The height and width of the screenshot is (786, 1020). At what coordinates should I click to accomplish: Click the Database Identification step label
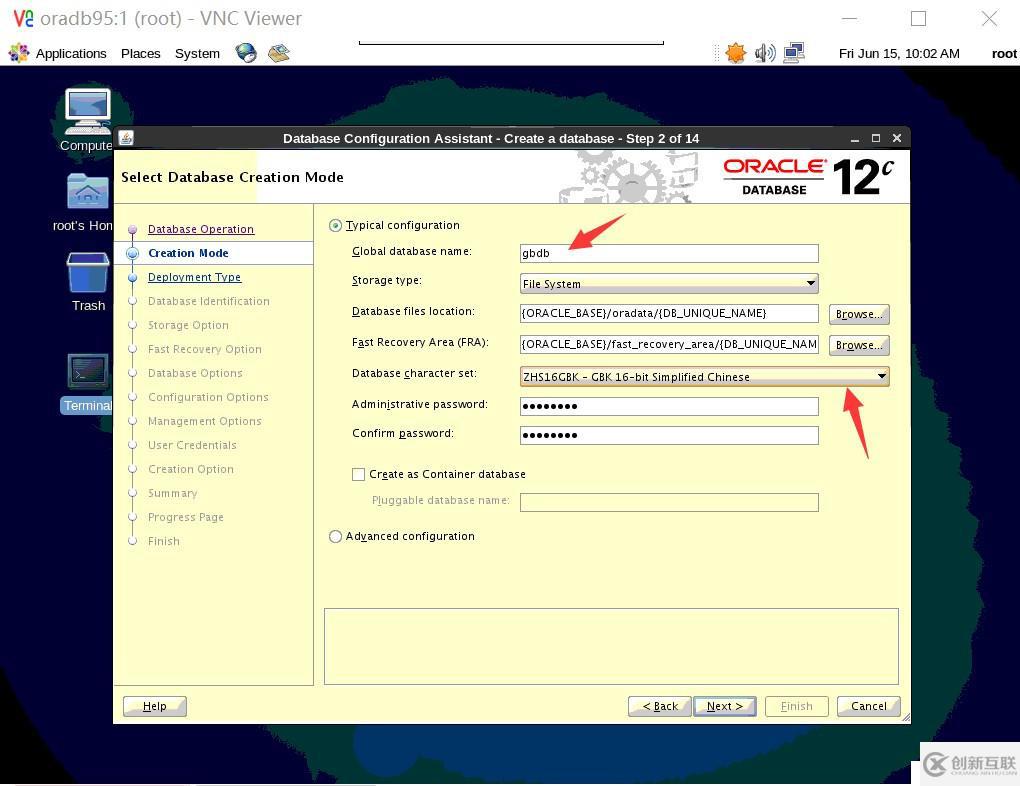[209, 301]
